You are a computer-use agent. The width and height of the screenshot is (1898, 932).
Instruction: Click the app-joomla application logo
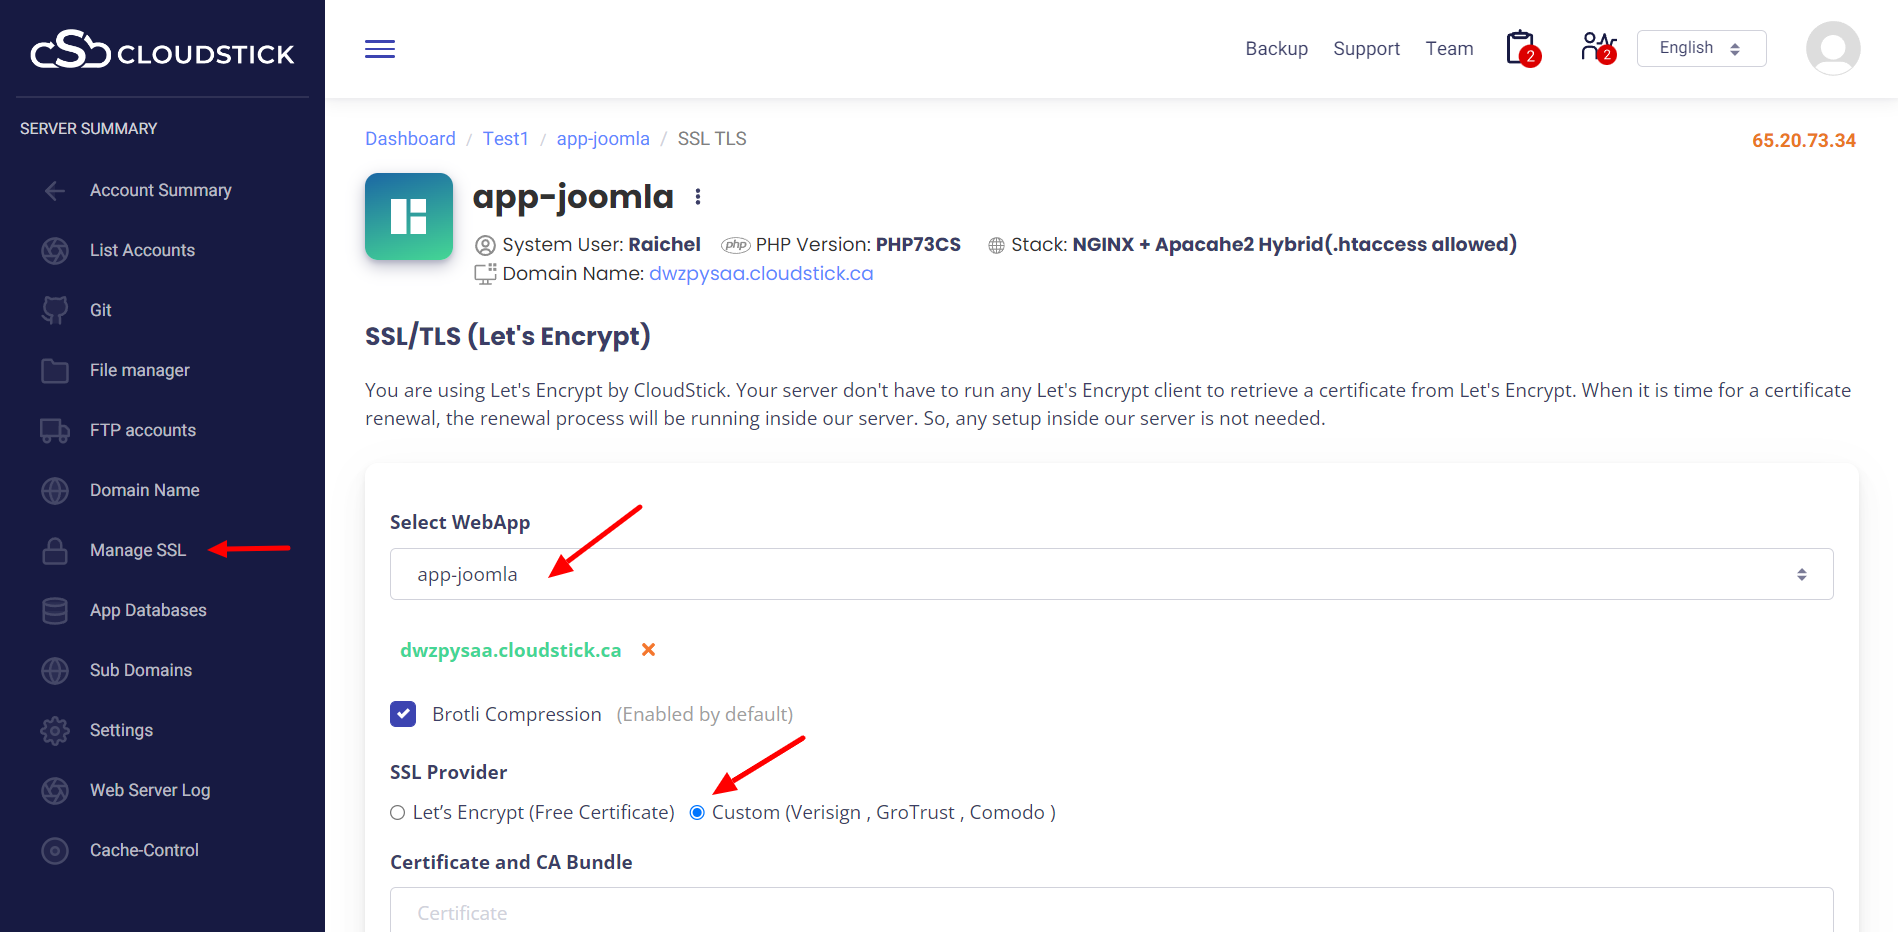408,216
